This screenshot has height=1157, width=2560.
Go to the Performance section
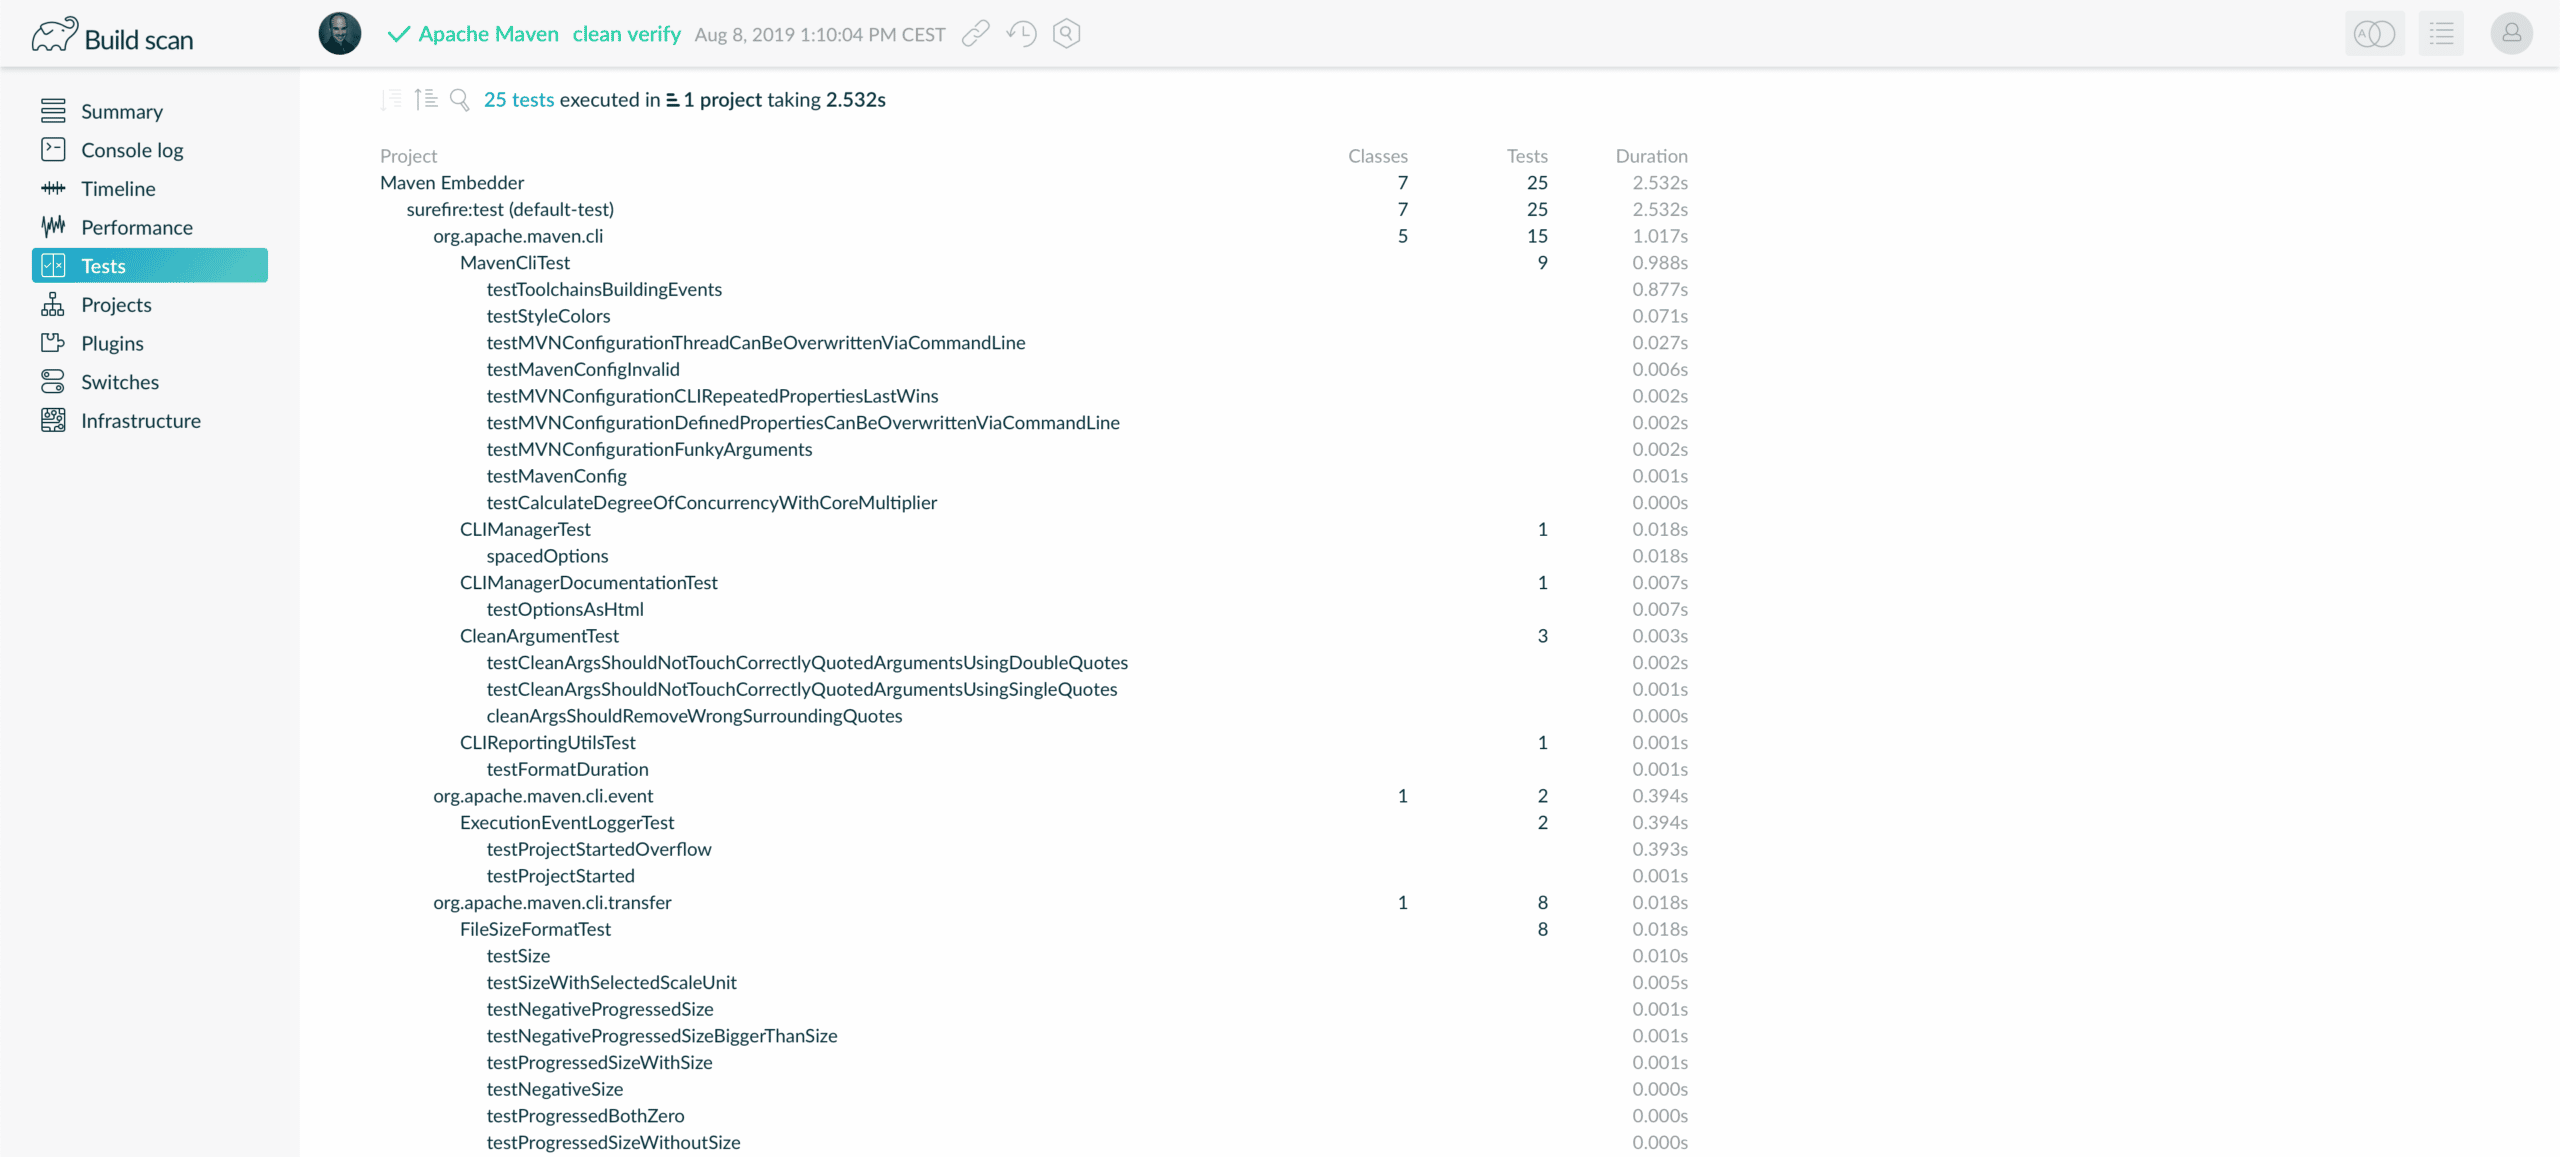click(x=137, y=227)
